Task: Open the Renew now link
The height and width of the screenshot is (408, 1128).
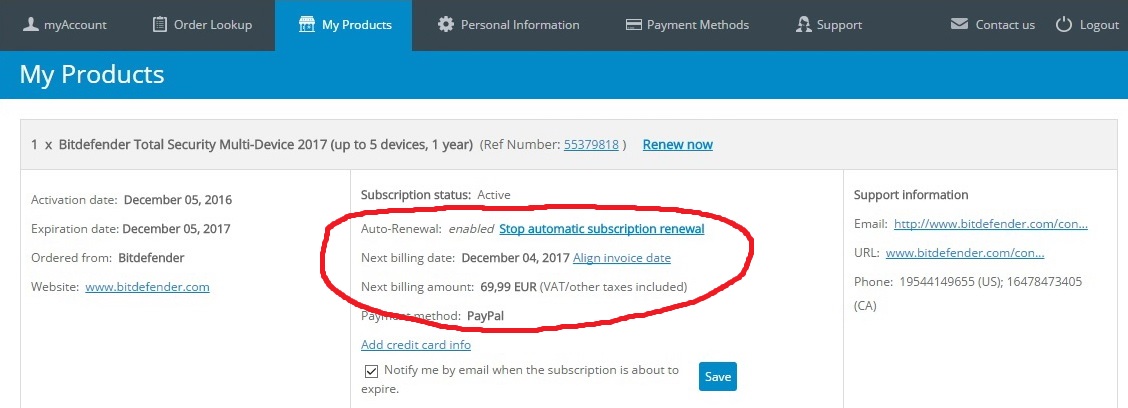Action: click(x=678, y=145)
